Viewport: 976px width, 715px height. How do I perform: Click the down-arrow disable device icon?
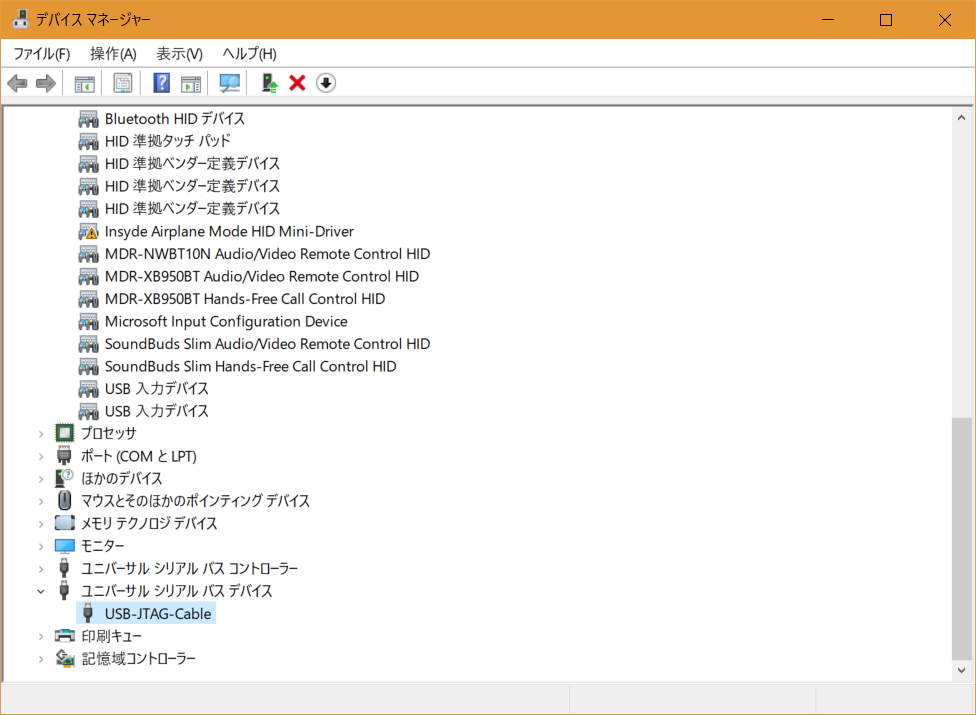point(326,83)
